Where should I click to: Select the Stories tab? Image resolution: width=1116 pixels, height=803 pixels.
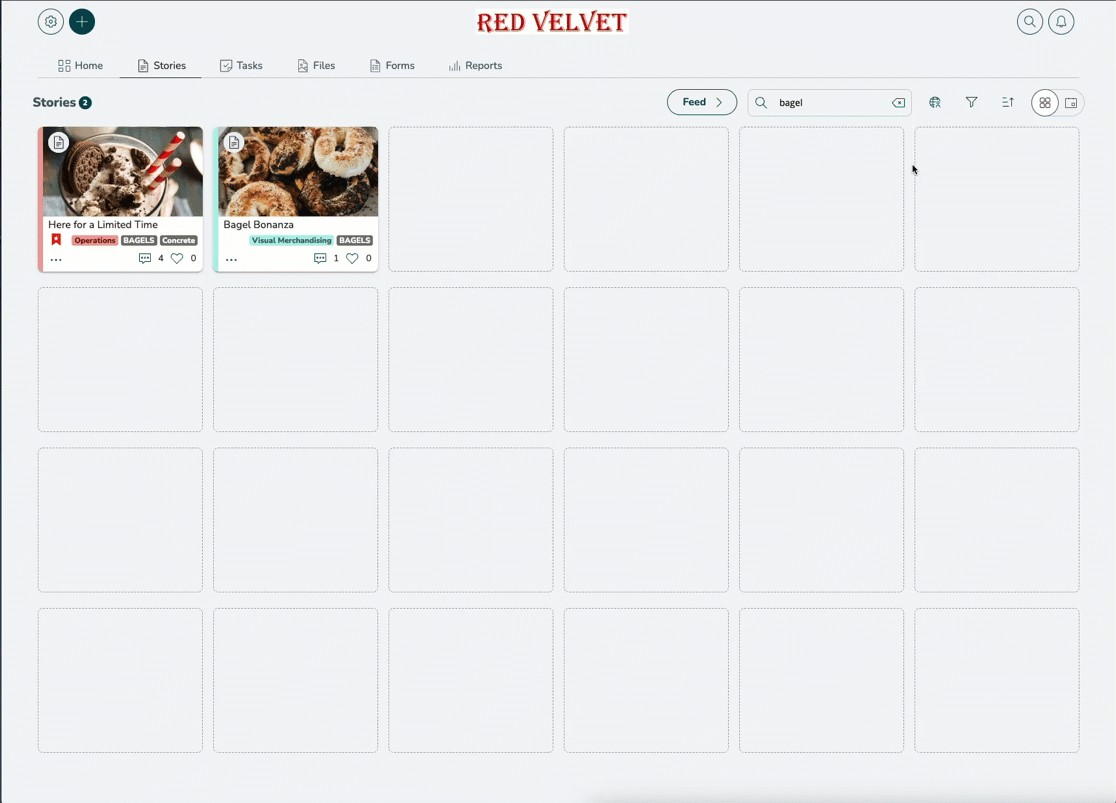tap(162, 65)
